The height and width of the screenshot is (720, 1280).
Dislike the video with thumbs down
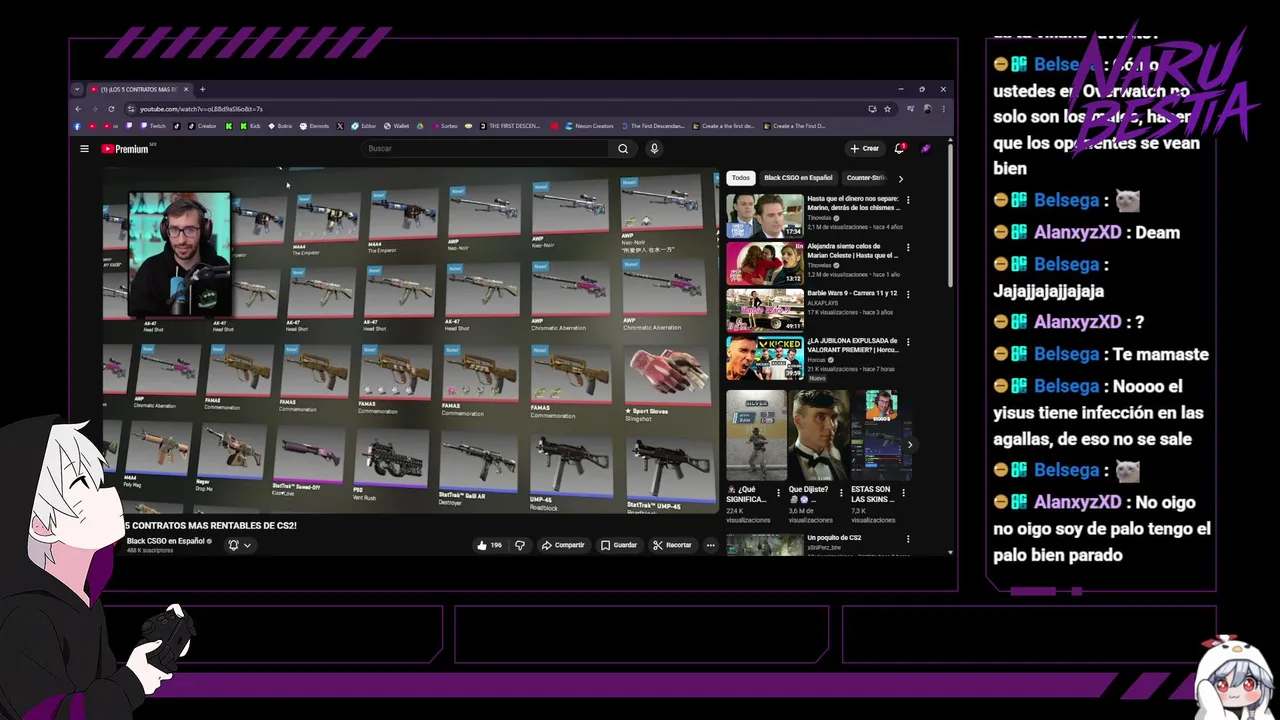pyautogui.click(x=520, y=545)
